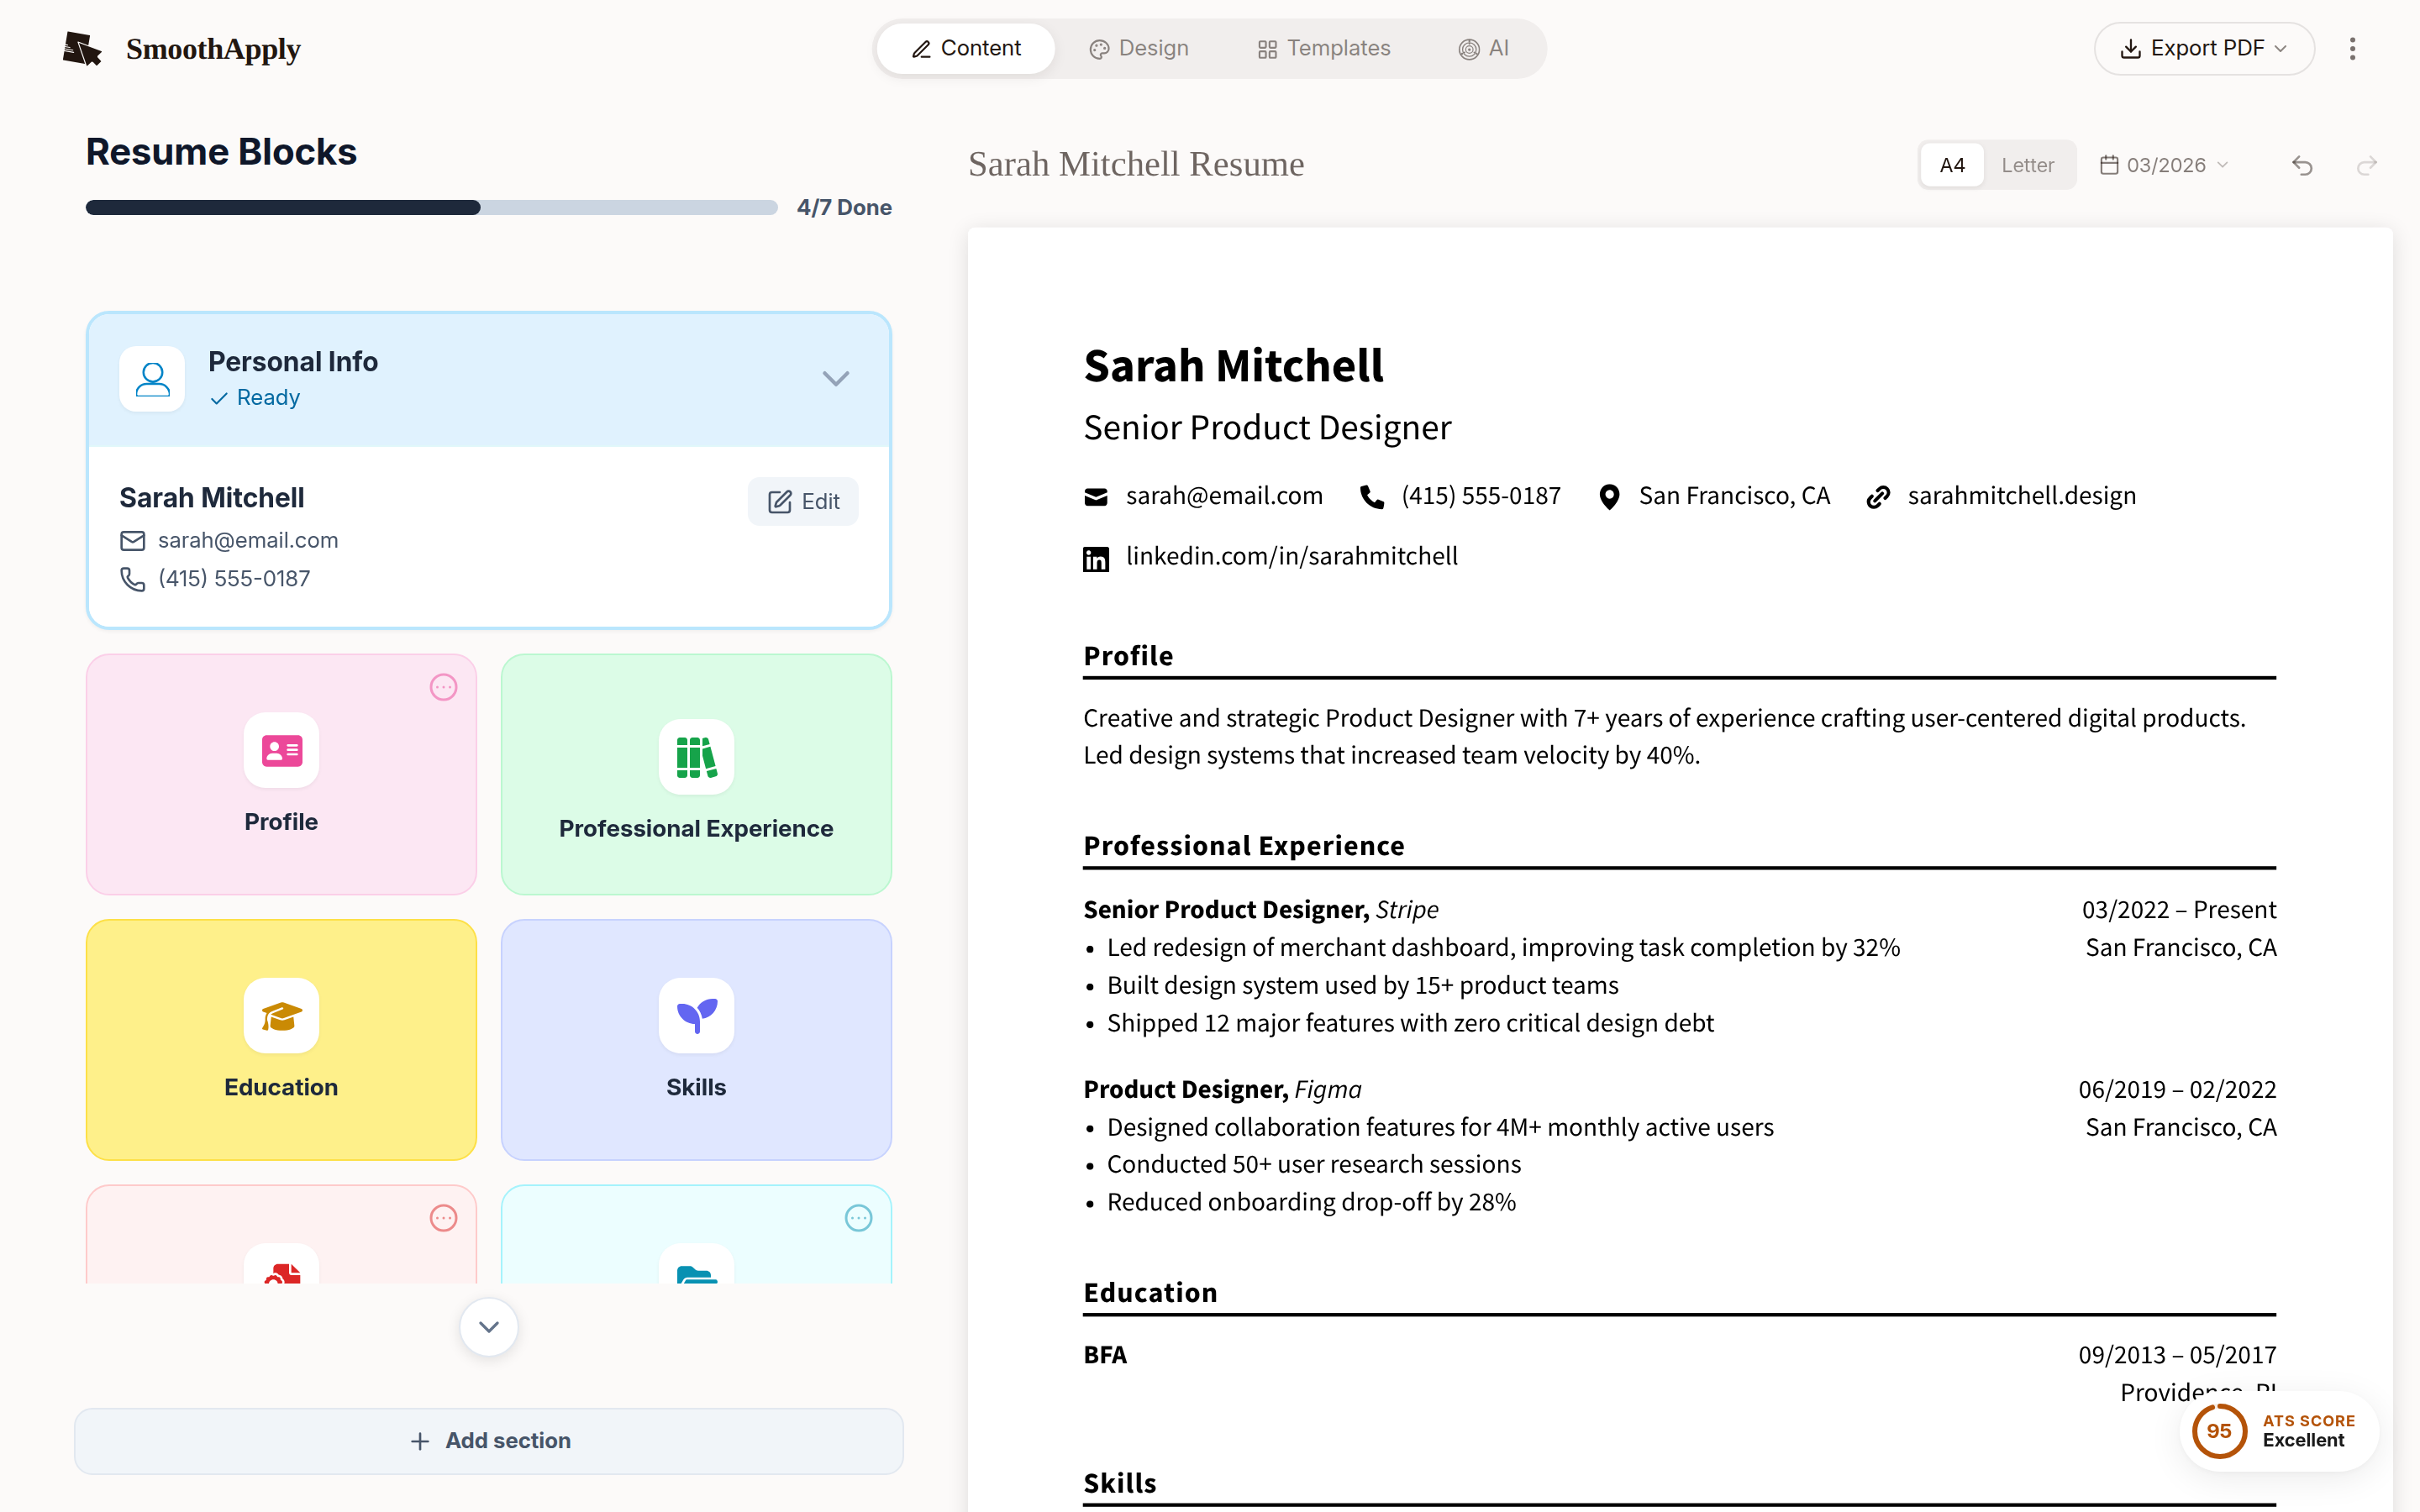Open the Content tab
Viewport: 2420px width, 1512px height.
[x=966, y=48]
